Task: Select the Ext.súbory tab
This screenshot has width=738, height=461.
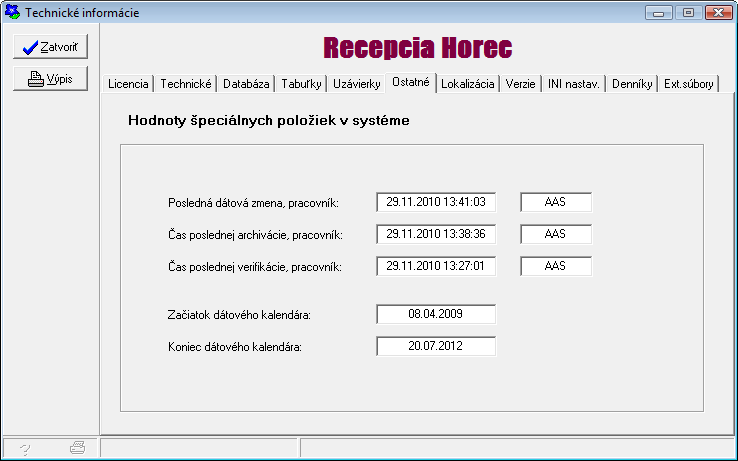Action: click(x=689, y=85)
